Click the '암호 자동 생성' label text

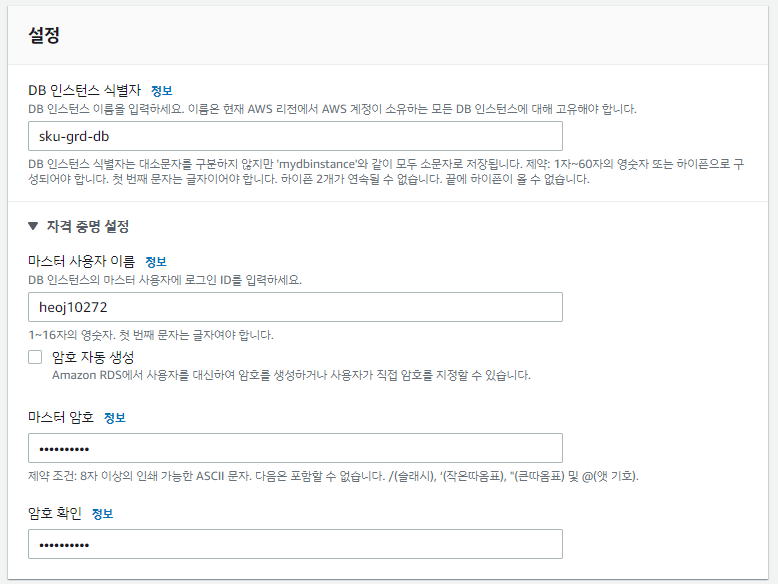93,357
